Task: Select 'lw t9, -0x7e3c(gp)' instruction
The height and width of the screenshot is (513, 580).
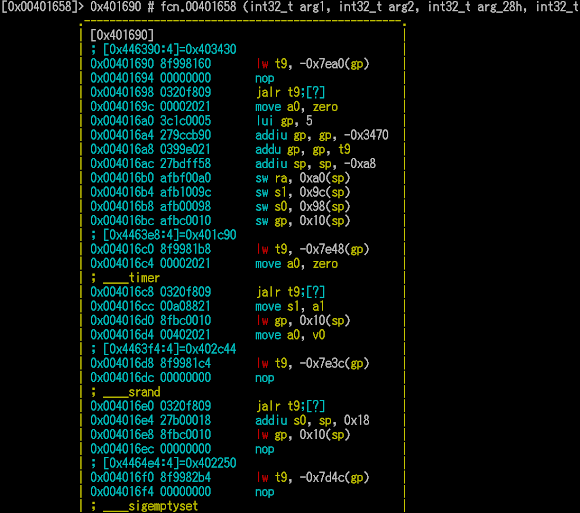Action: 312,364
